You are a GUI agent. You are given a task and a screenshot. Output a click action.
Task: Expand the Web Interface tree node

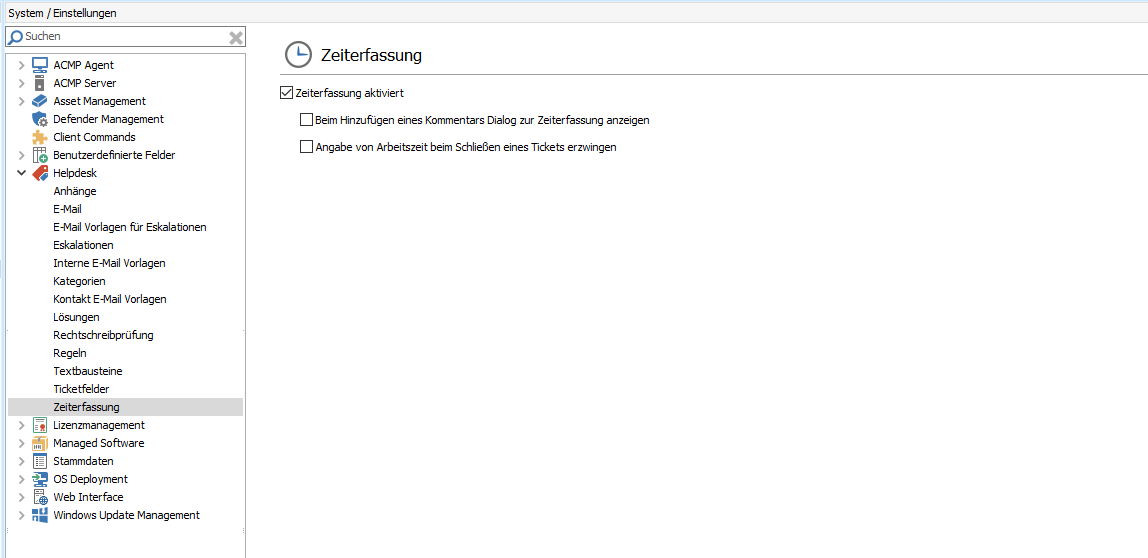[x=22, y=497]
